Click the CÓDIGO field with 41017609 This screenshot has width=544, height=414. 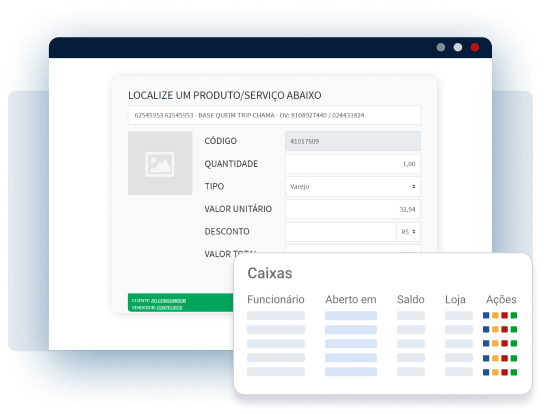353,141
